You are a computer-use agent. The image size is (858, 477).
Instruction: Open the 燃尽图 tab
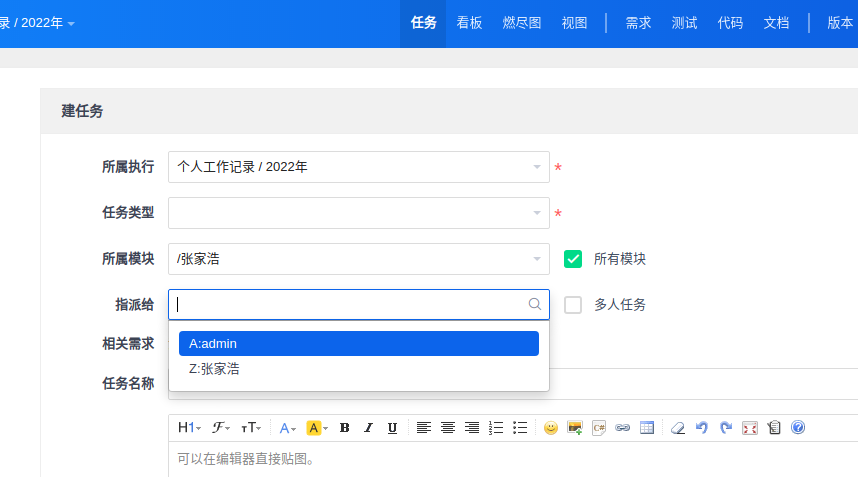click(521, 23)
